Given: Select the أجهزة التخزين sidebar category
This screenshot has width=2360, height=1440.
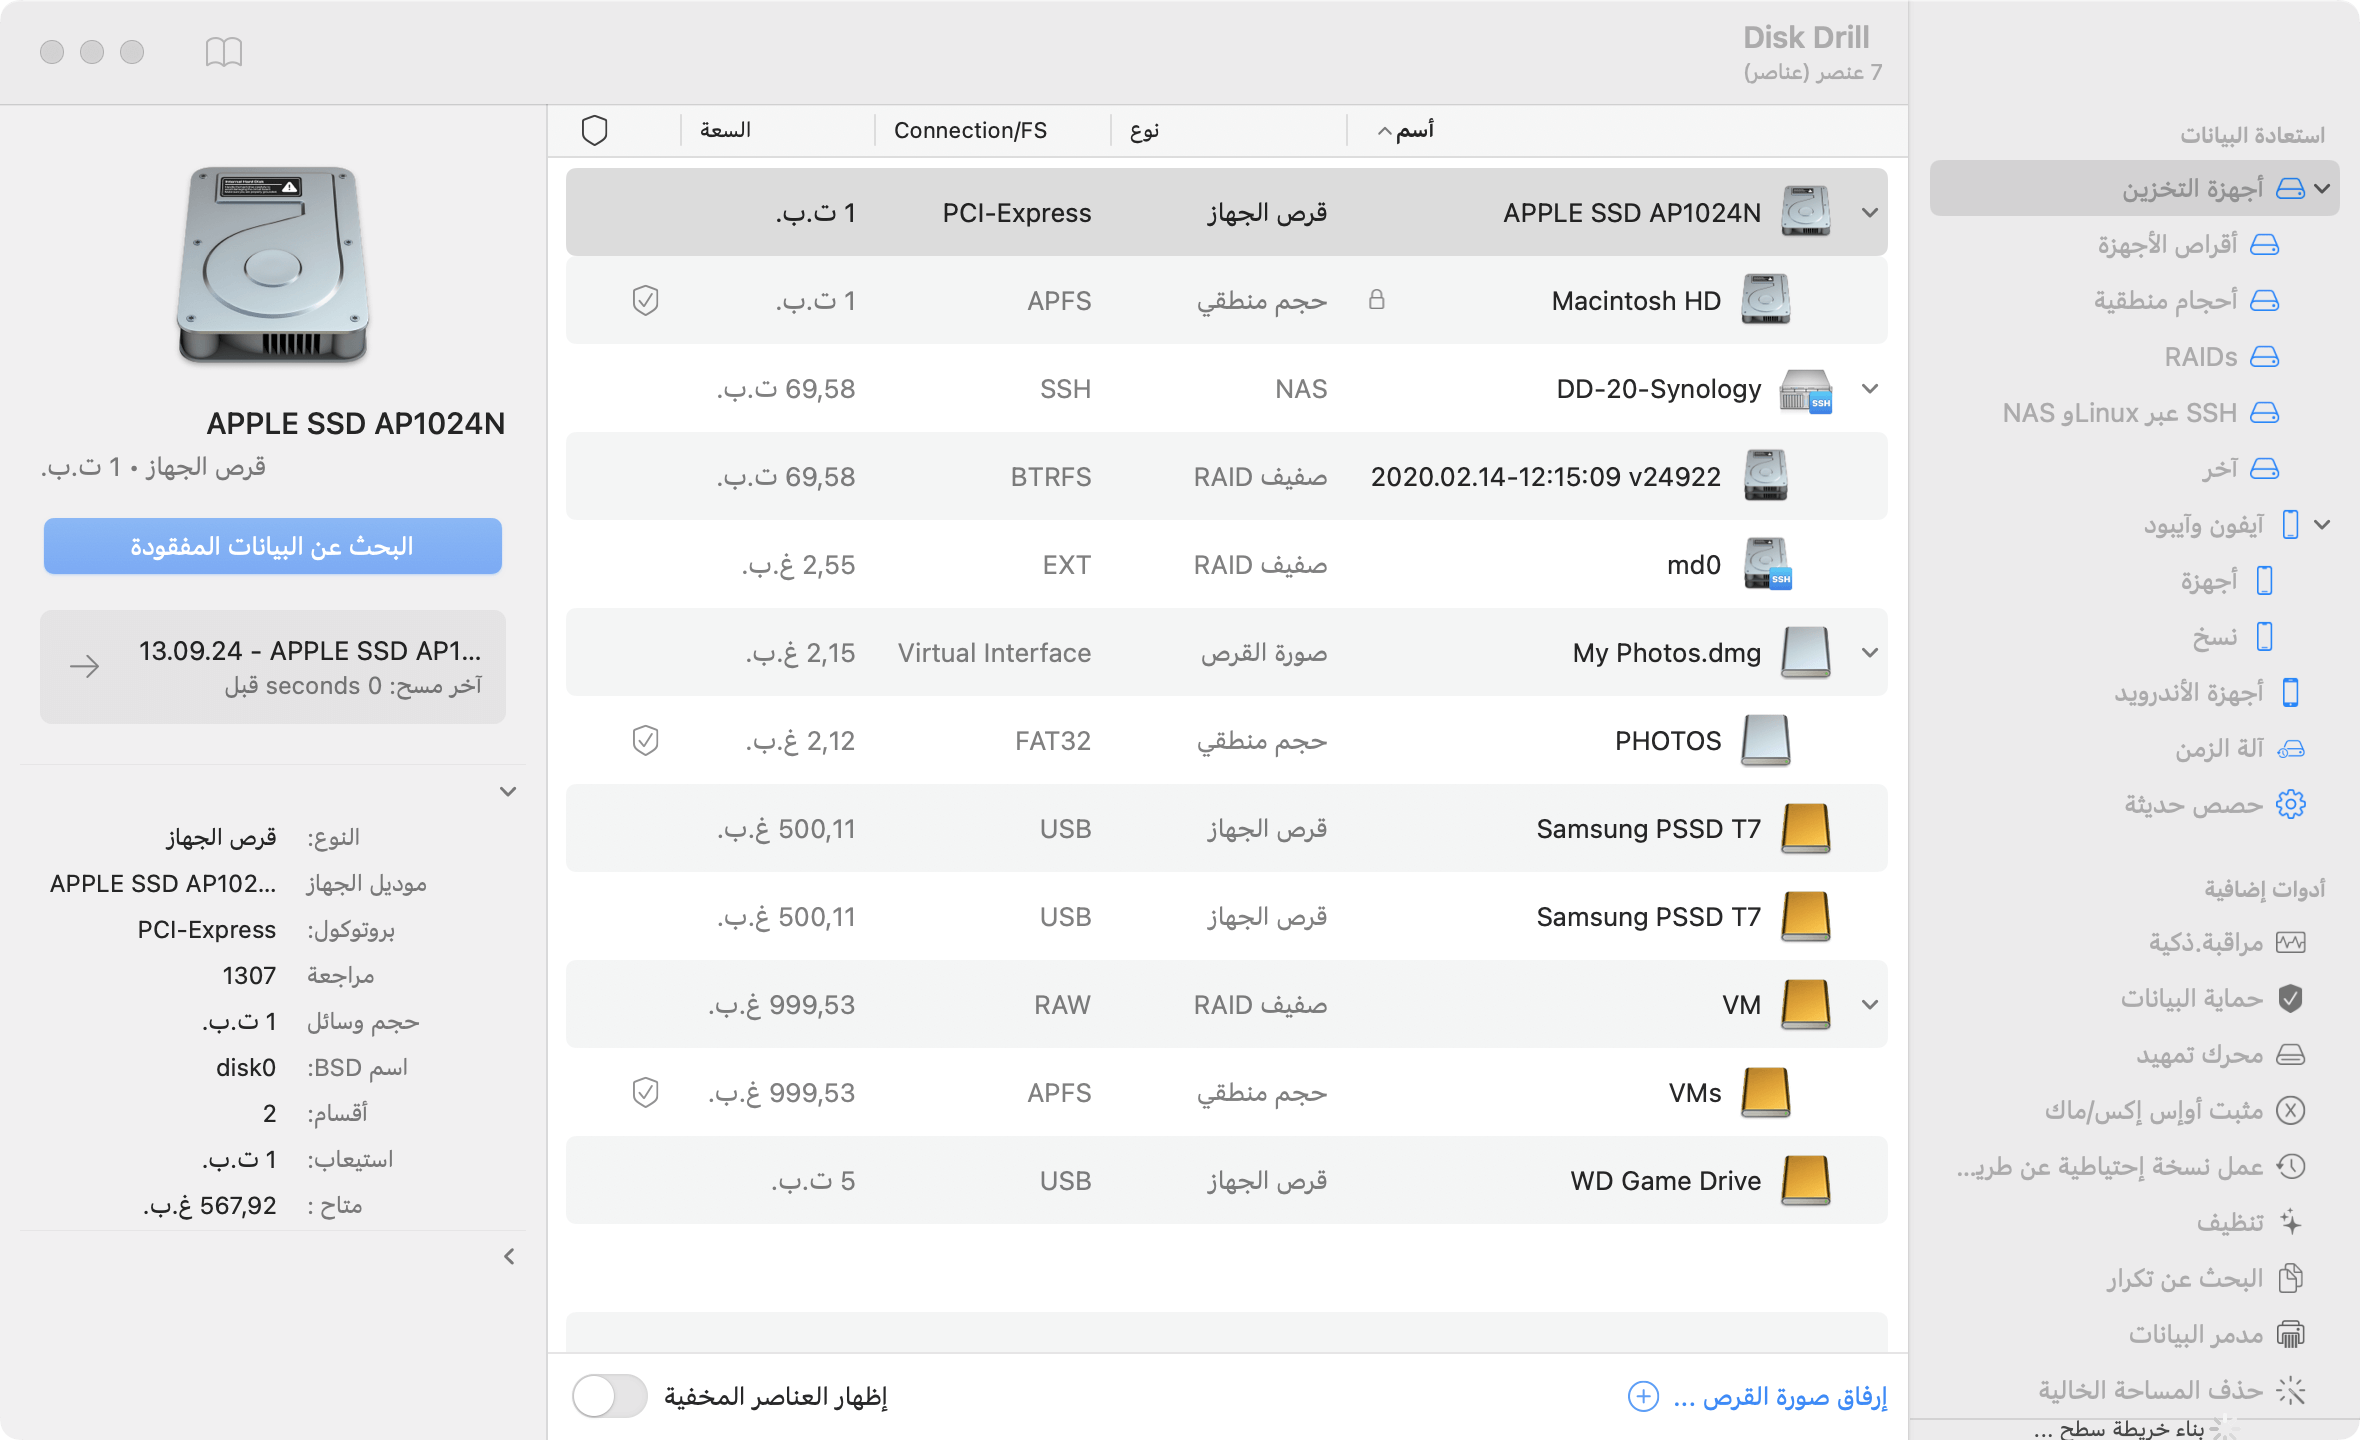Looking at the screenshot, I should pyautogui.click(x=2134, y=188).
